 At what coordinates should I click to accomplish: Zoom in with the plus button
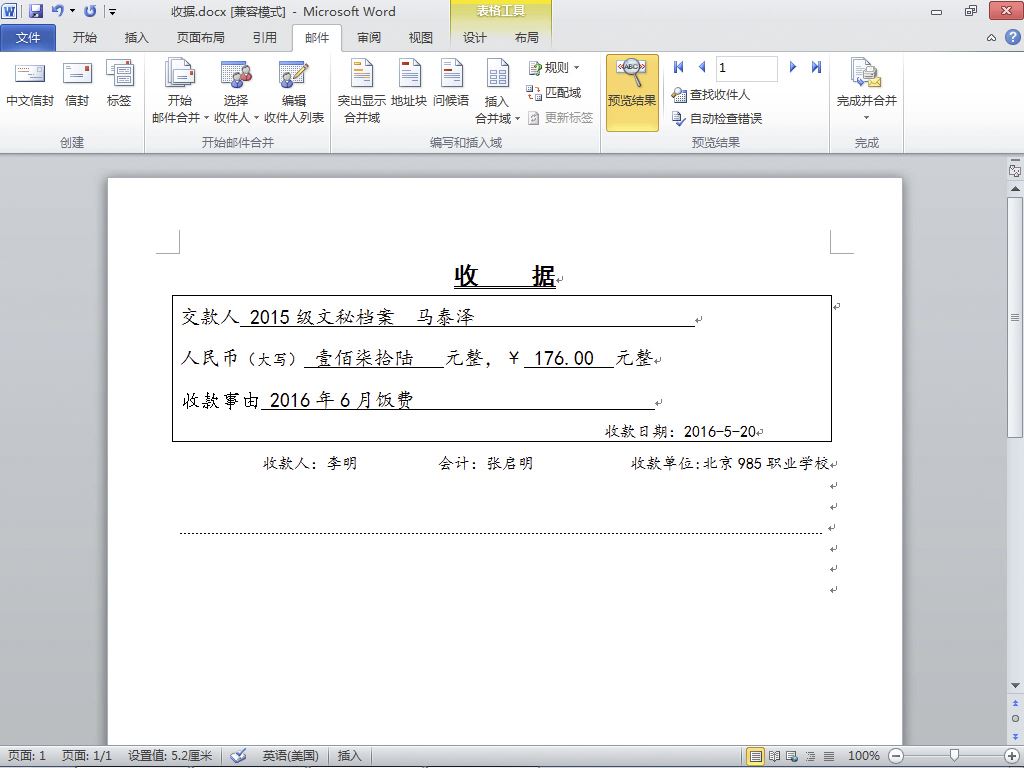1012,756
